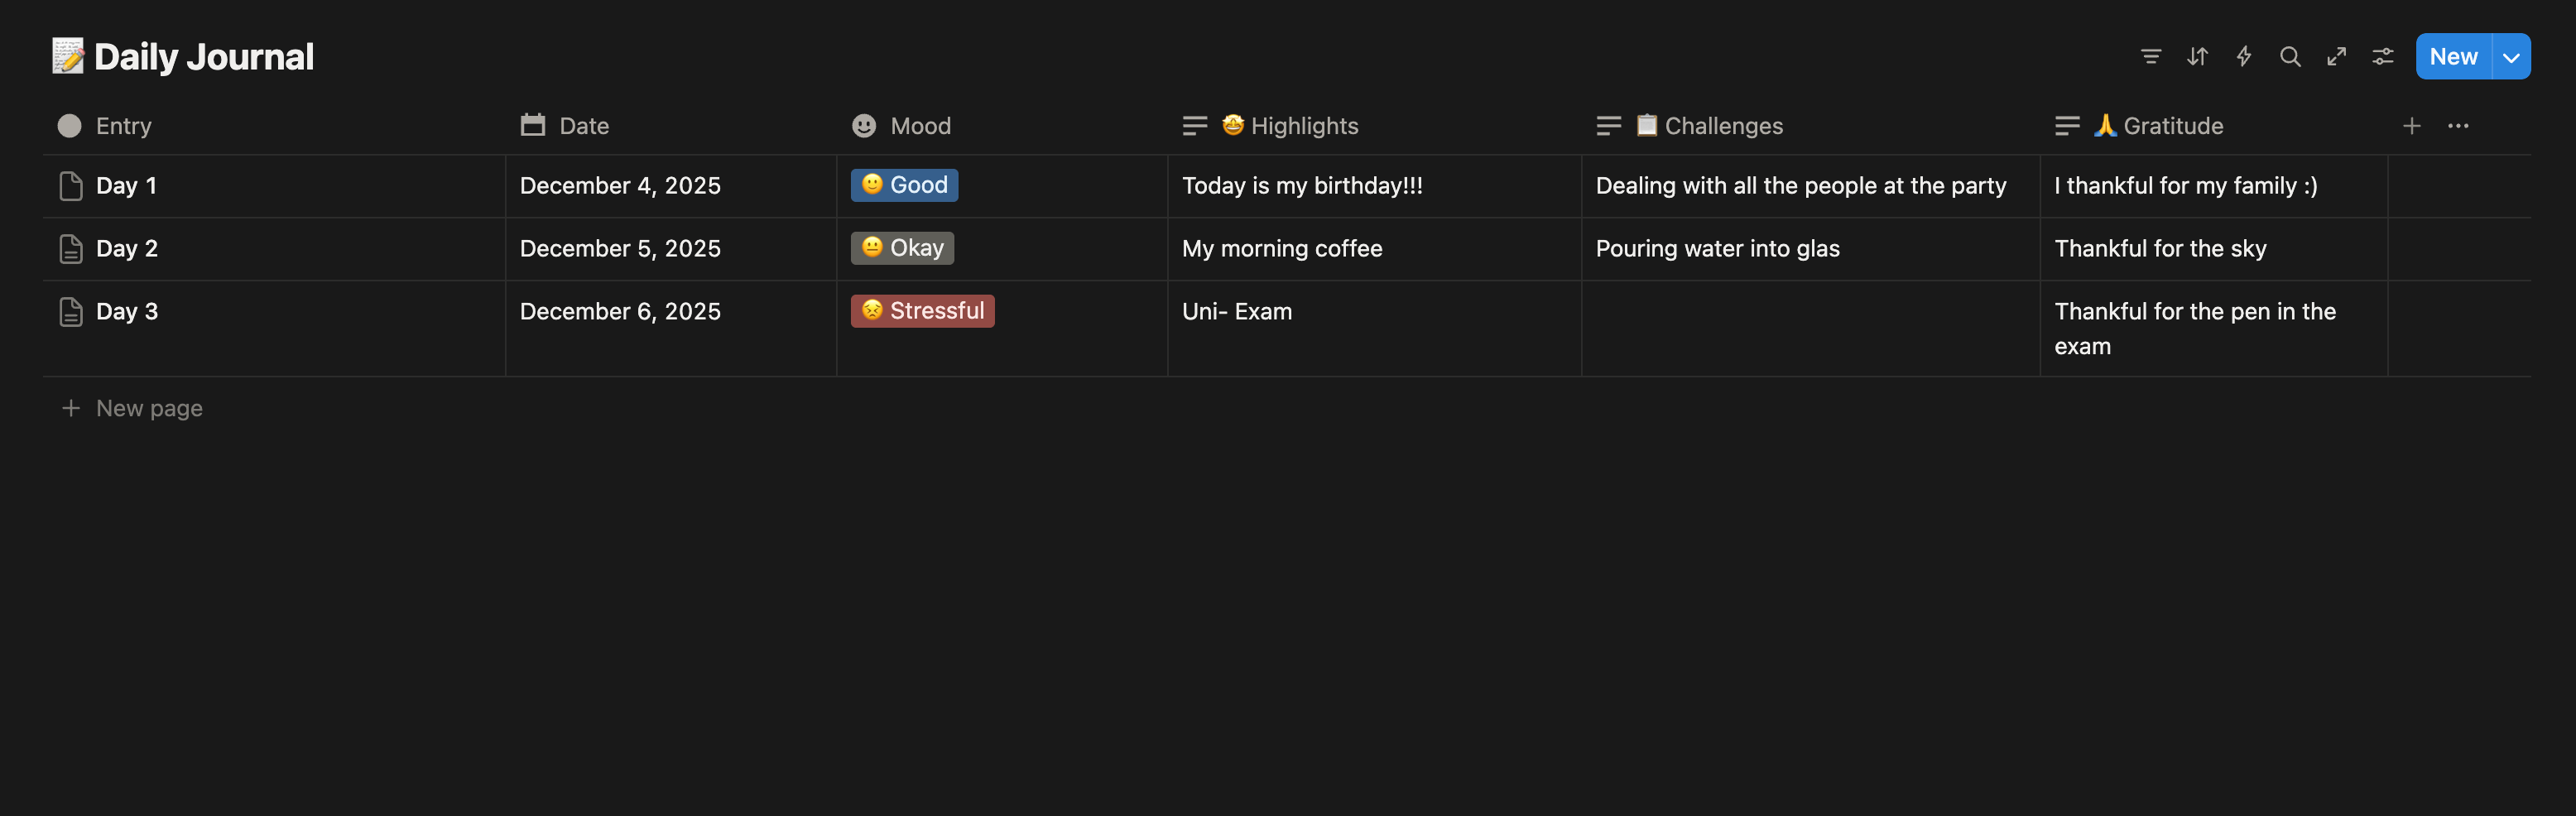Expand the dropdown arrow beside New
Screen dimensions: 2576x816
click(2511, 57)
